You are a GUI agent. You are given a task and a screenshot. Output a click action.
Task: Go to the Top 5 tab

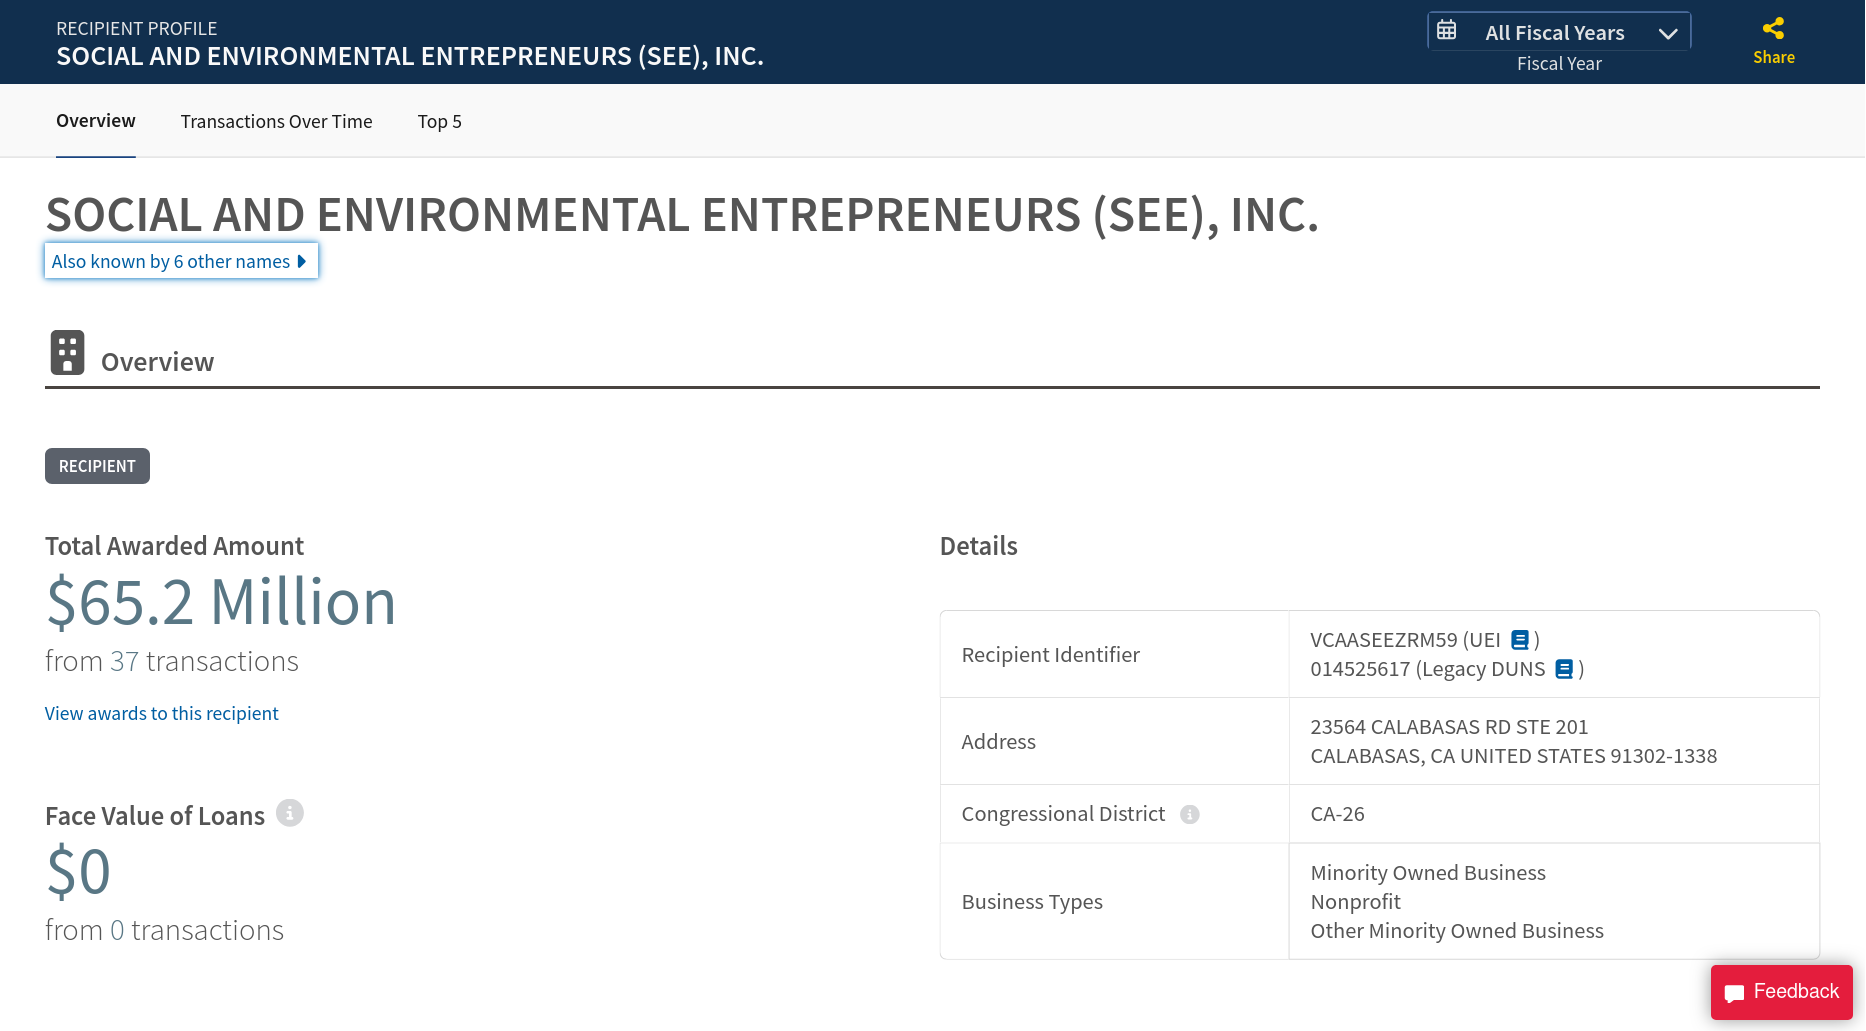(439, 122)
